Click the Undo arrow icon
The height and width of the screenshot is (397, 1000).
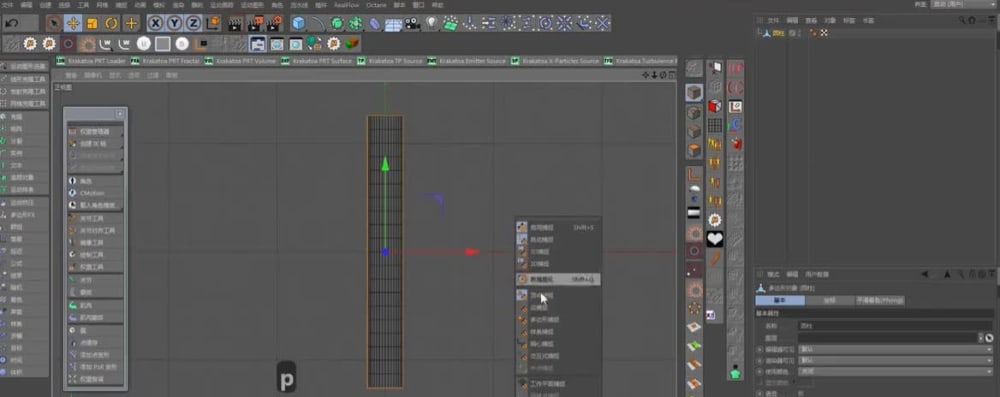[12, 24]
